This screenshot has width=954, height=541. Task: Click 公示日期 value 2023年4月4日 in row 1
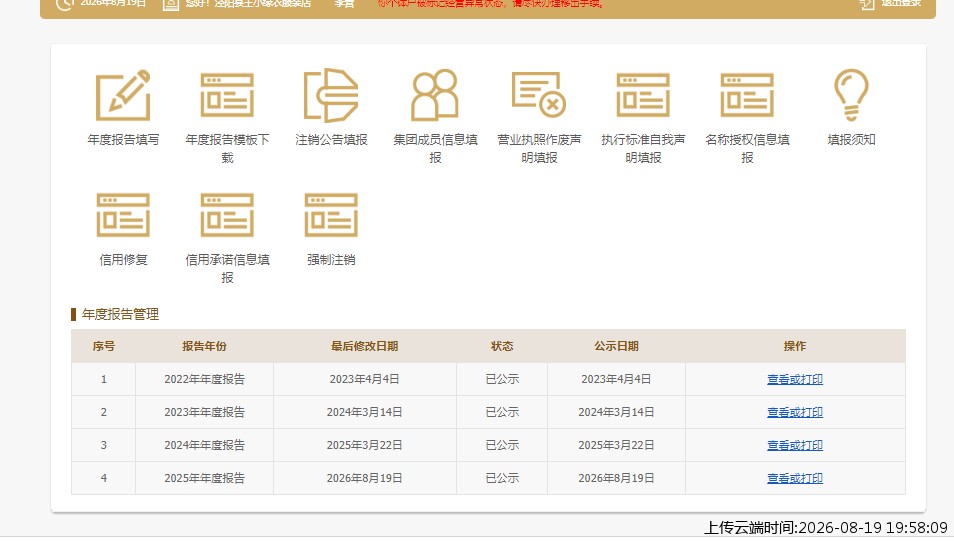[x=616, y=379]
